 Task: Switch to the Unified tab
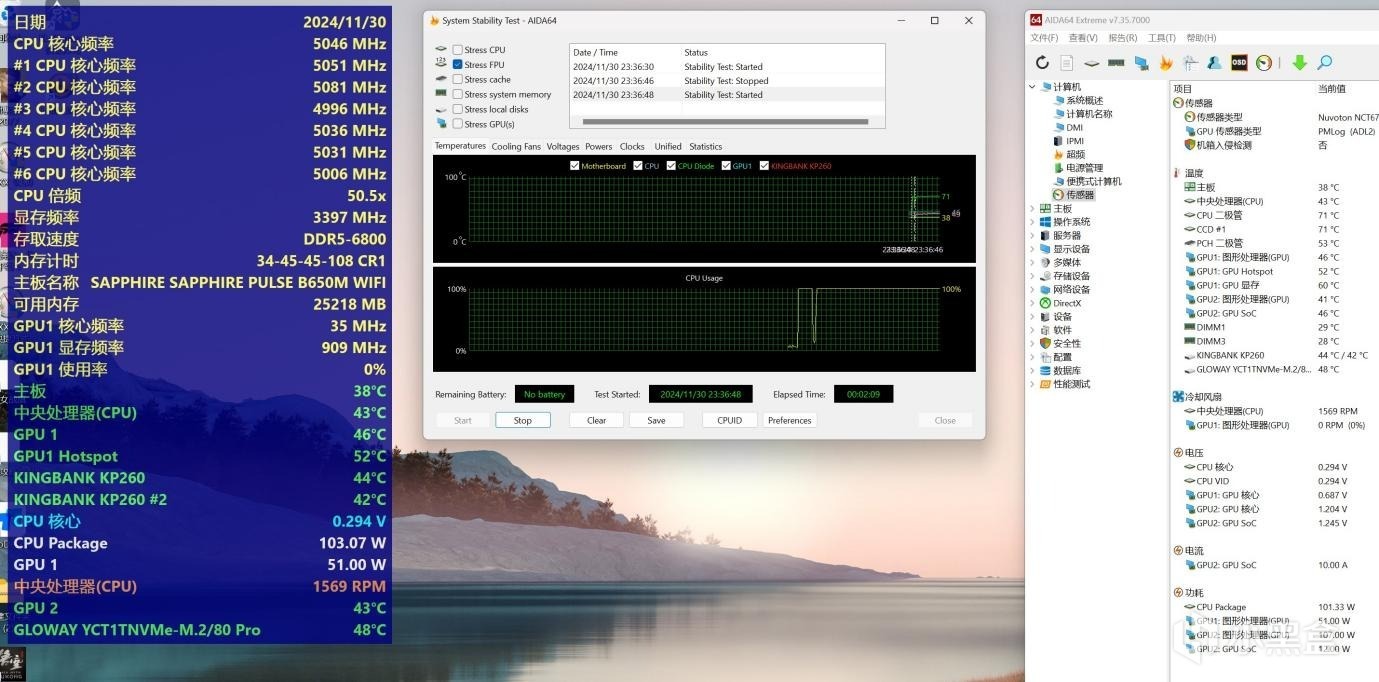tap(668, 146)
